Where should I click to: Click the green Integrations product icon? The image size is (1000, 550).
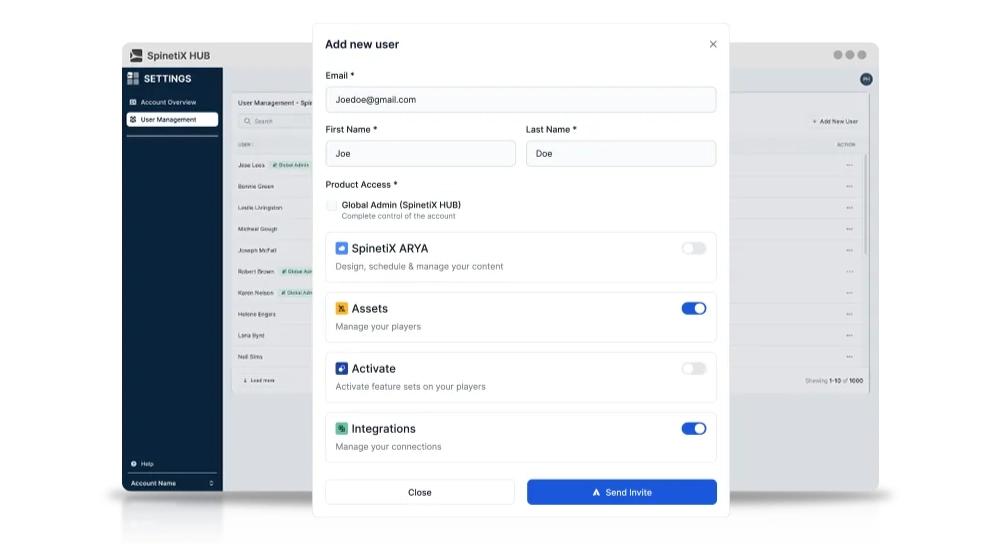click(342, 429)
